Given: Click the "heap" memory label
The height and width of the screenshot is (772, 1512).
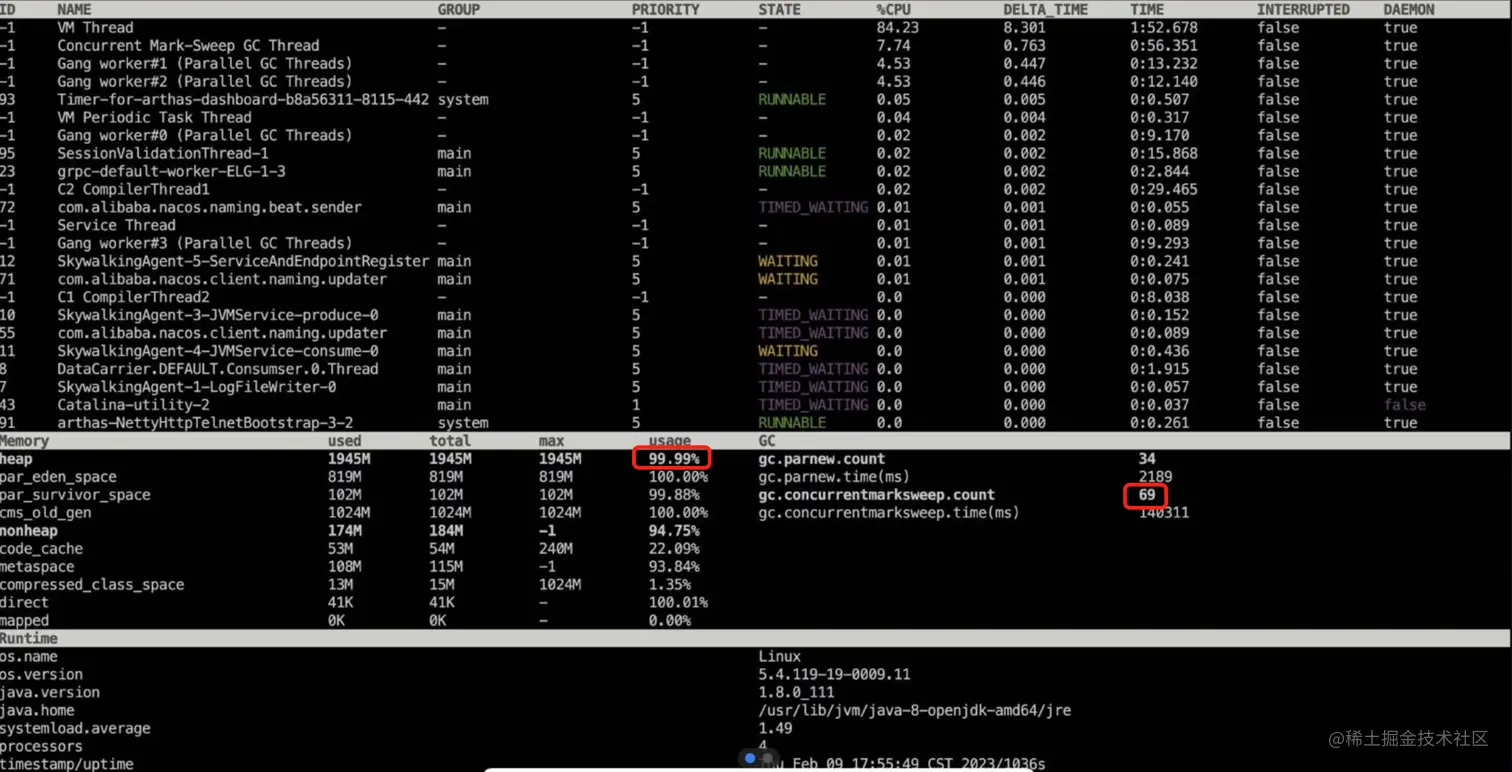Looking at the screenshot, I should (x=16, y=459).
